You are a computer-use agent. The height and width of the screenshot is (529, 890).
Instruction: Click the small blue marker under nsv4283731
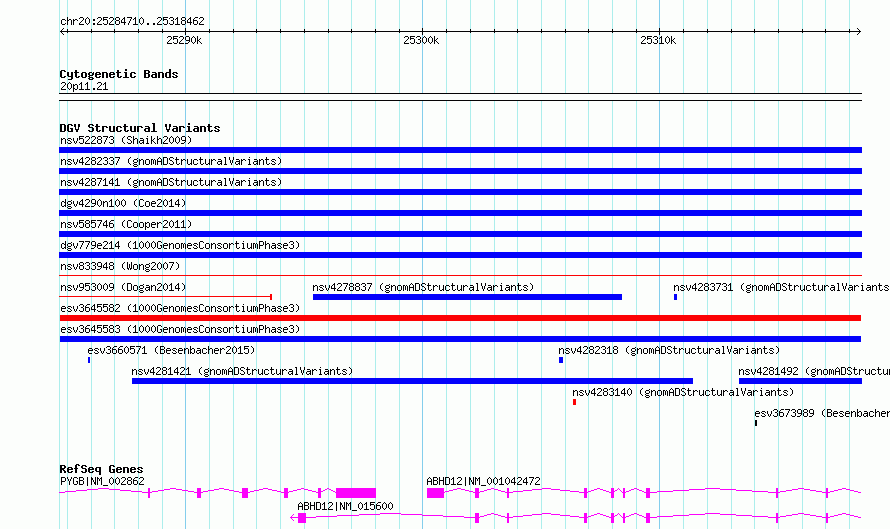(675, 297)
